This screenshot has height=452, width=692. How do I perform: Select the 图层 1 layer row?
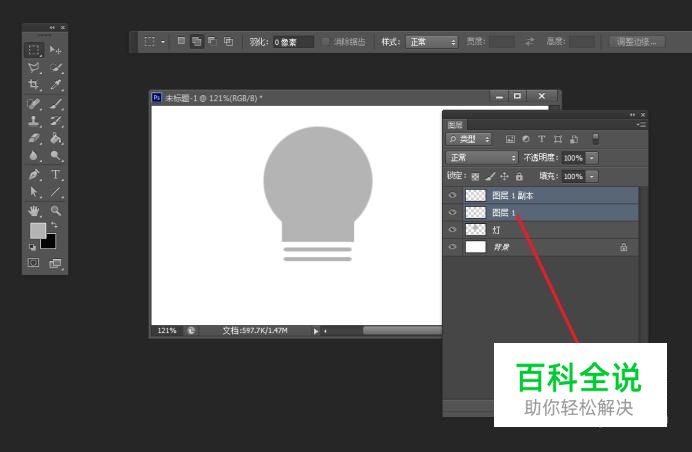pyautogui.click(x=560, y=213)
